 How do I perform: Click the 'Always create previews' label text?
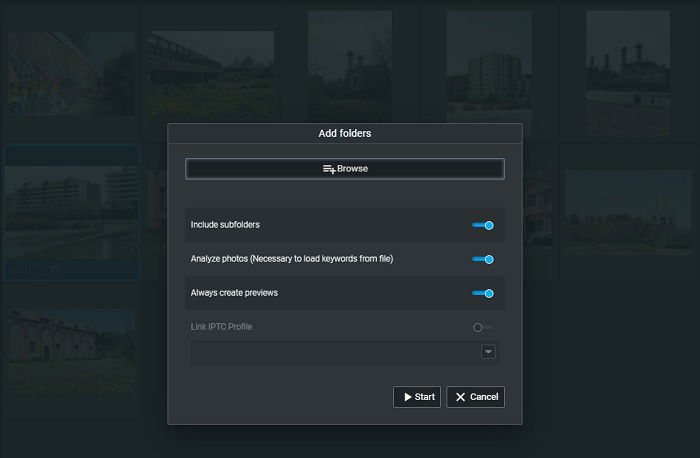point(234,293)
